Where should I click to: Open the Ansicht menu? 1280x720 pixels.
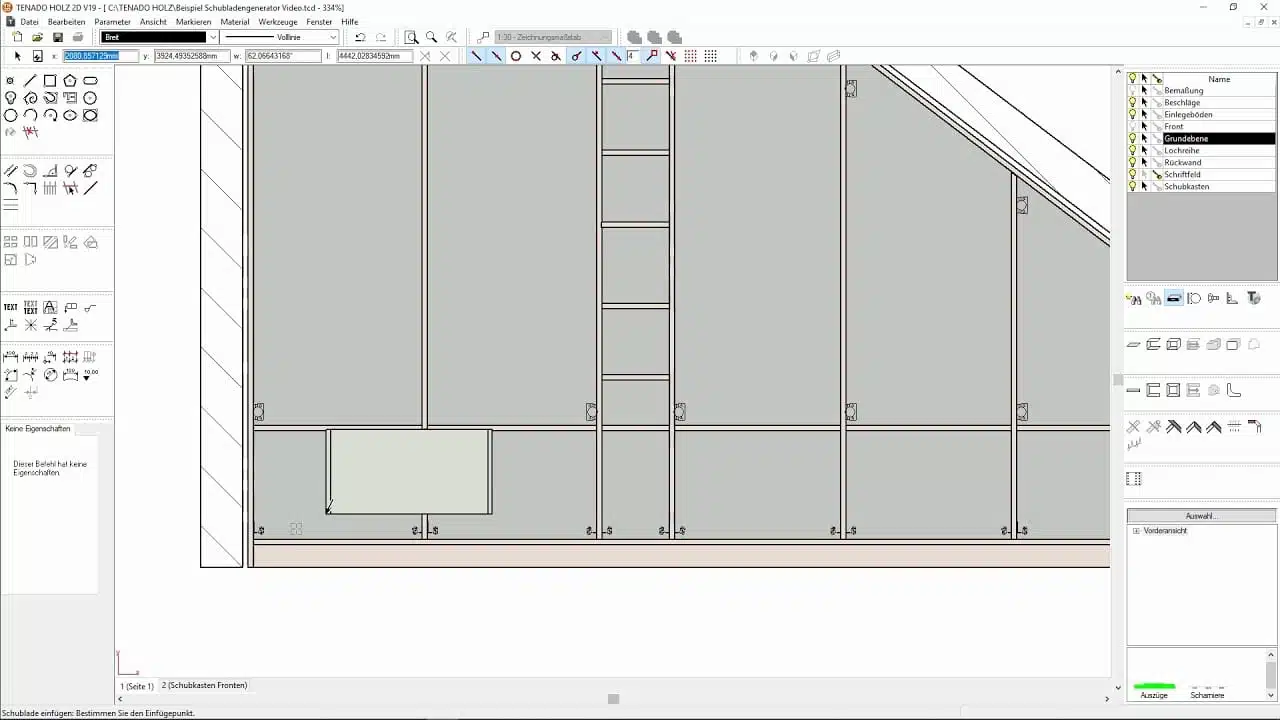[153, 22]
